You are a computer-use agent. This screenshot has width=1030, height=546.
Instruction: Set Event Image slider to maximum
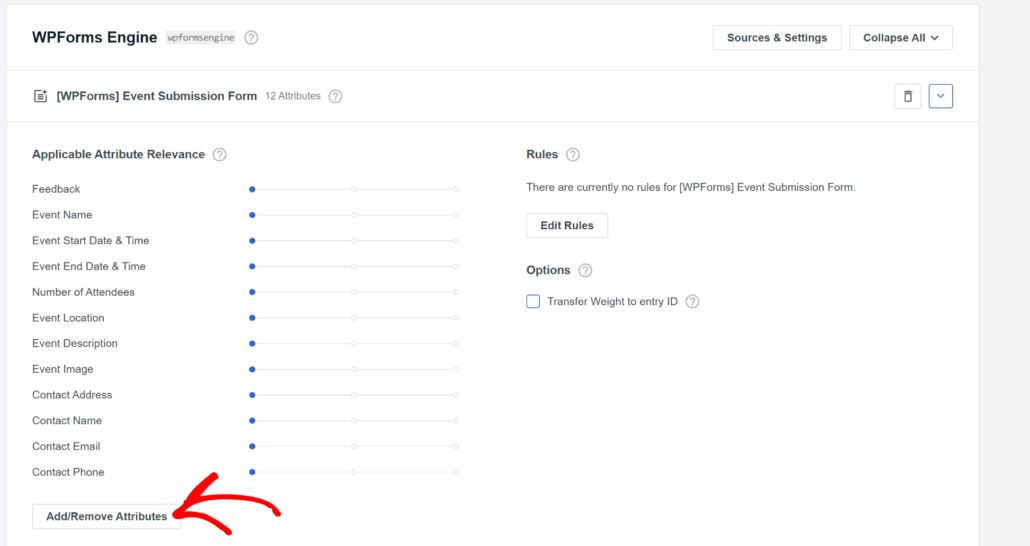pos(456,369)
